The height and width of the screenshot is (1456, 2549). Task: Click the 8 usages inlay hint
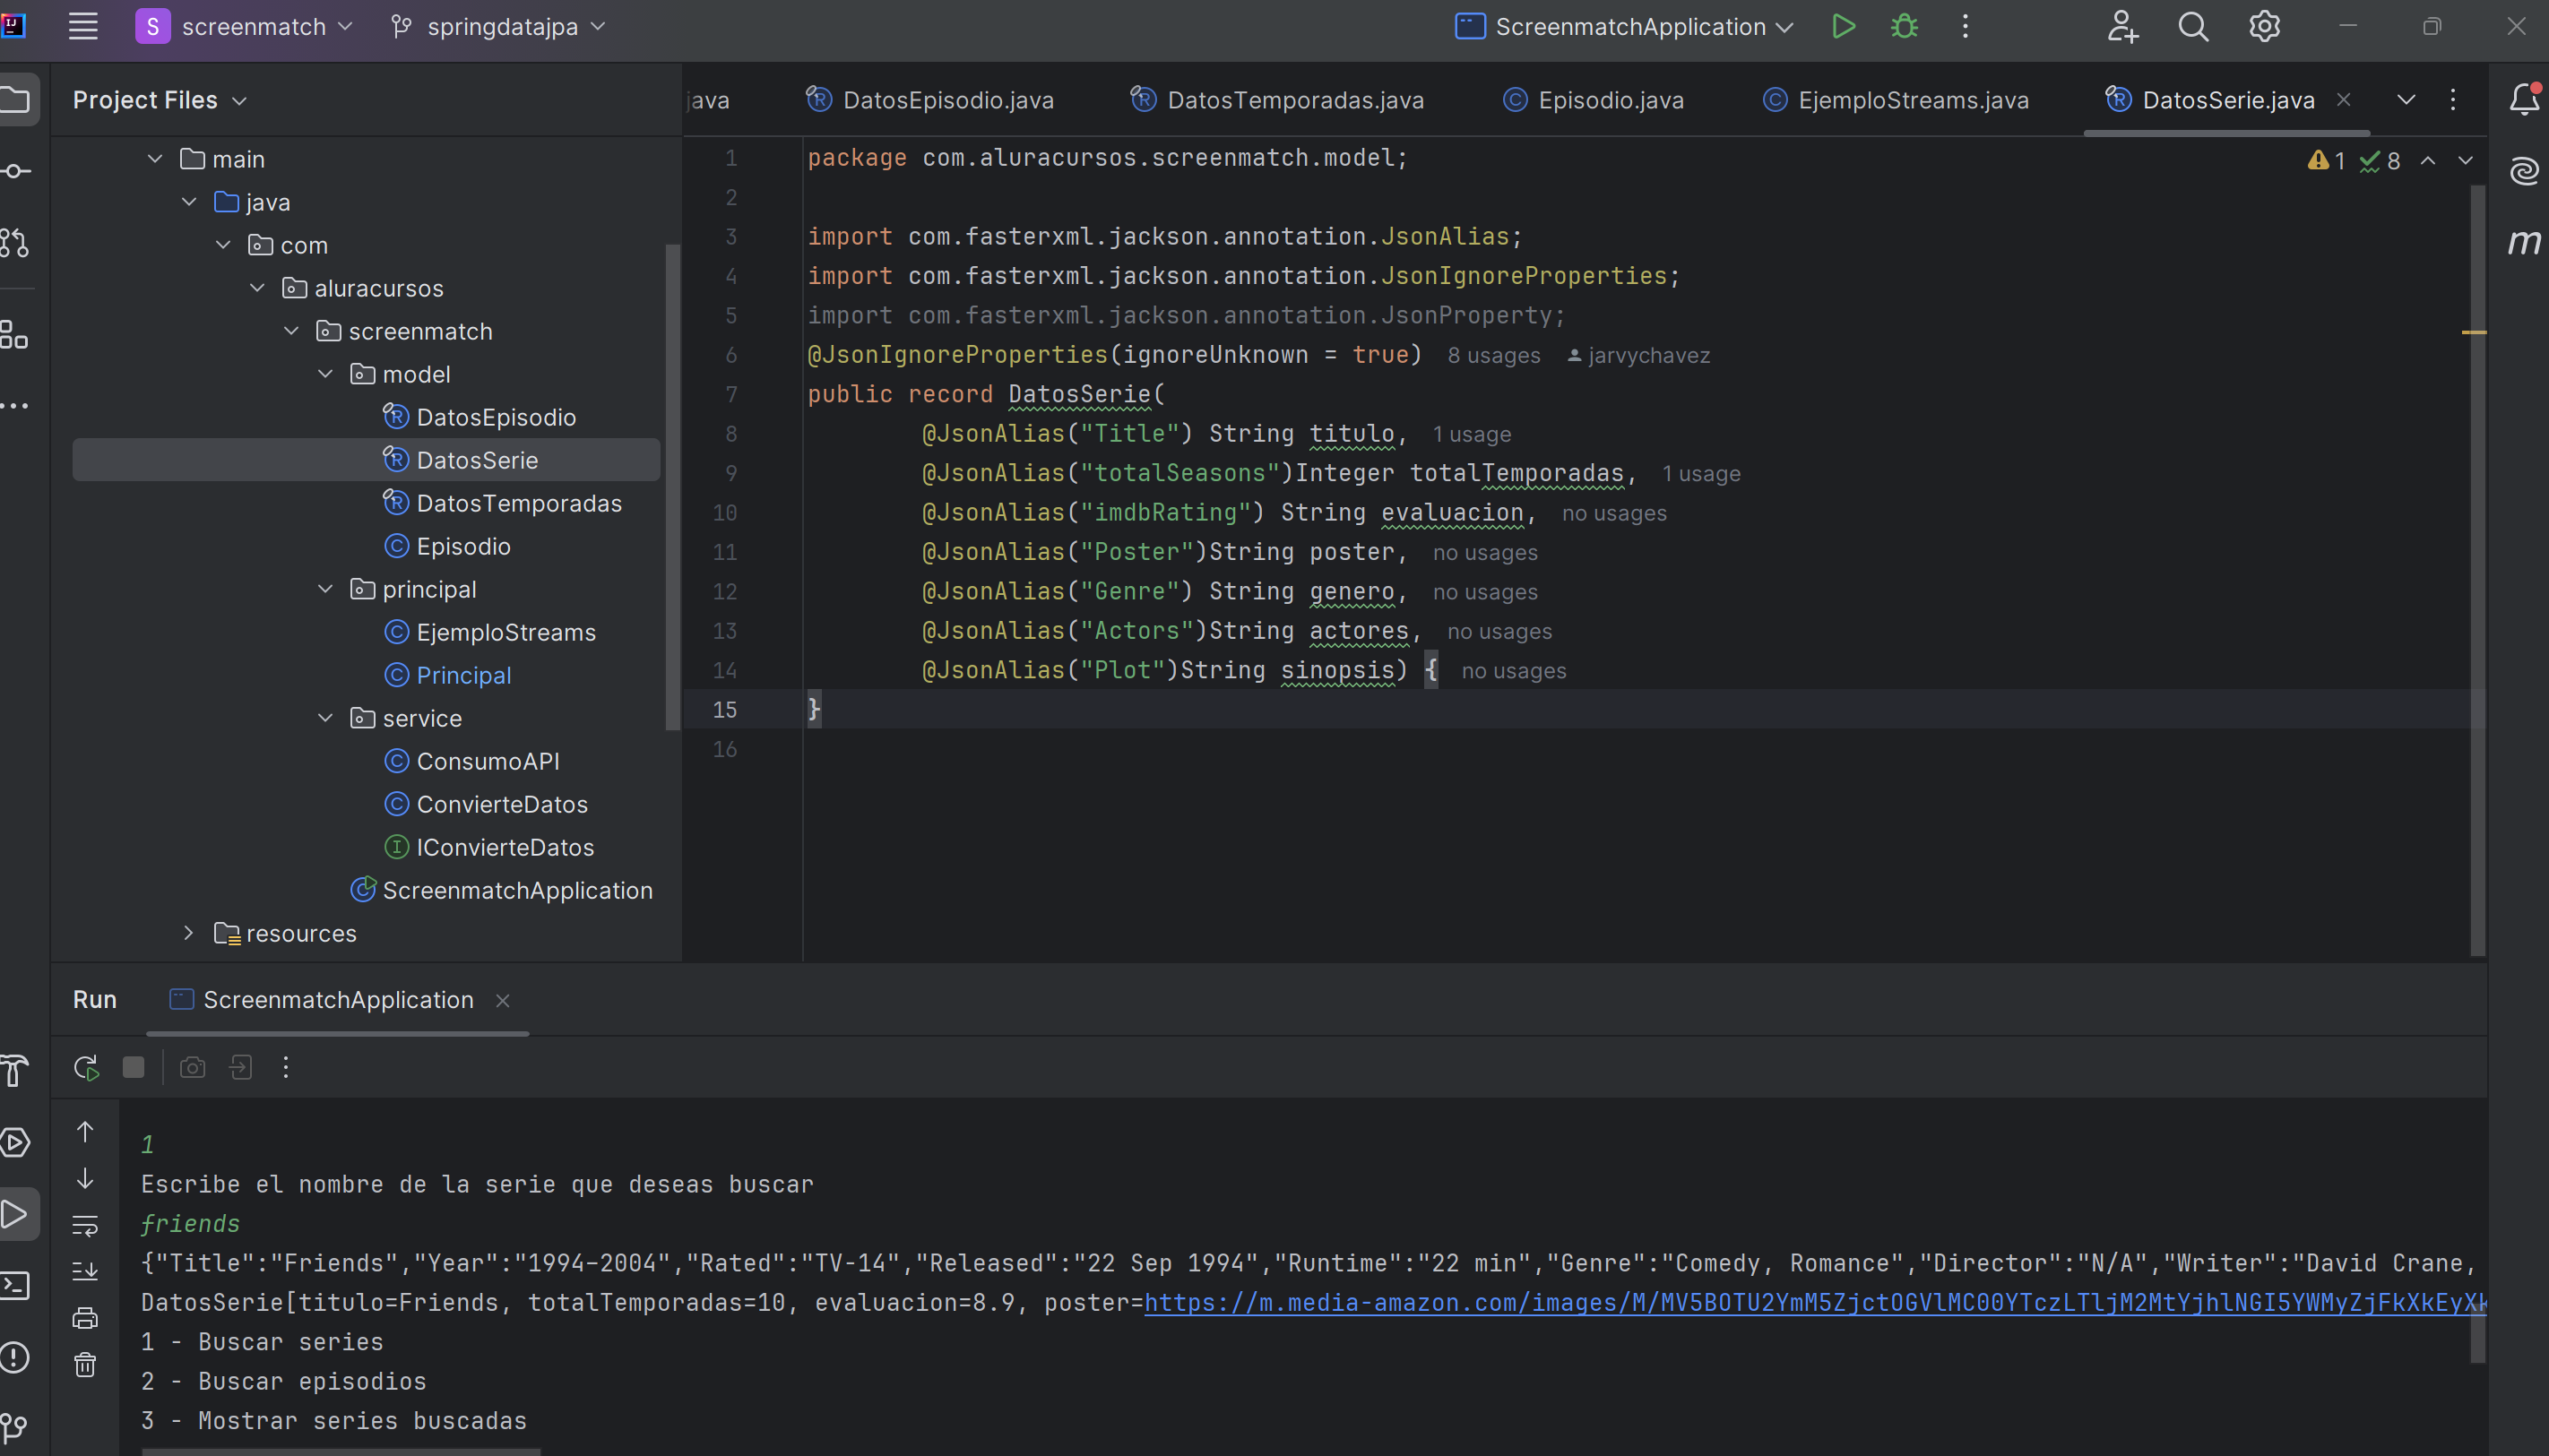[x=1494, y=355]
